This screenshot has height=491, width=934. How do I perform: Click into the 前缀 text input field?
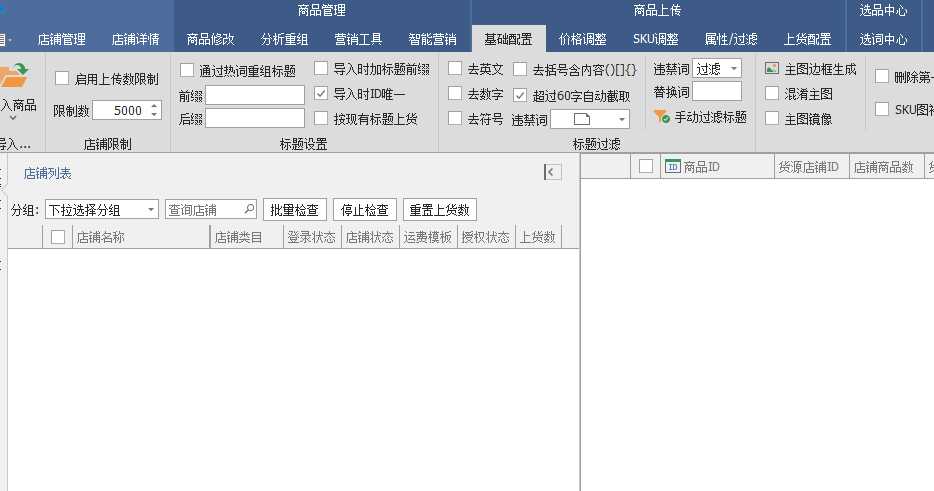pyautogui.click(x=255, y=95)
